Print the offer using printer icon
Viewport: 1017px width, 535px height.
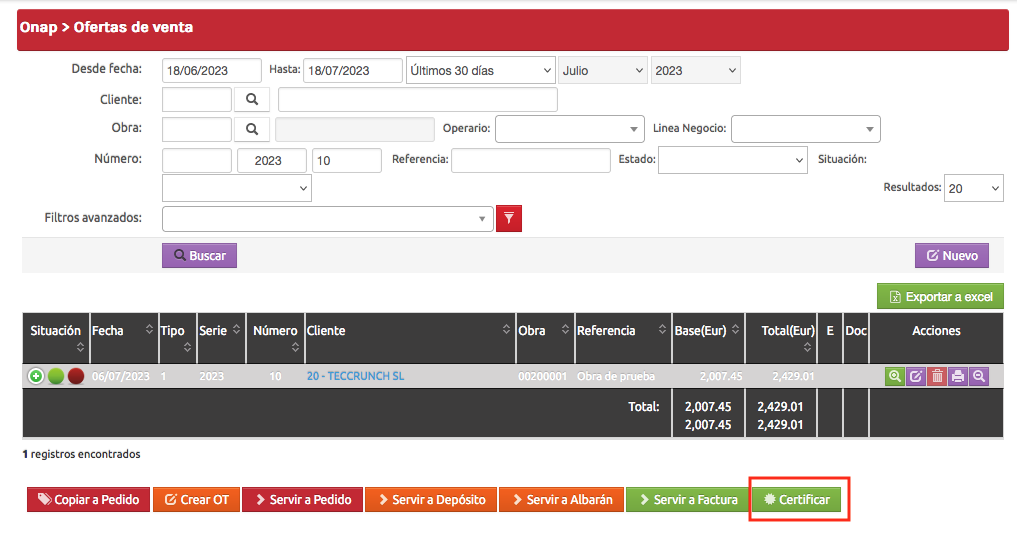pyautogui.click(x=958, y=376)
